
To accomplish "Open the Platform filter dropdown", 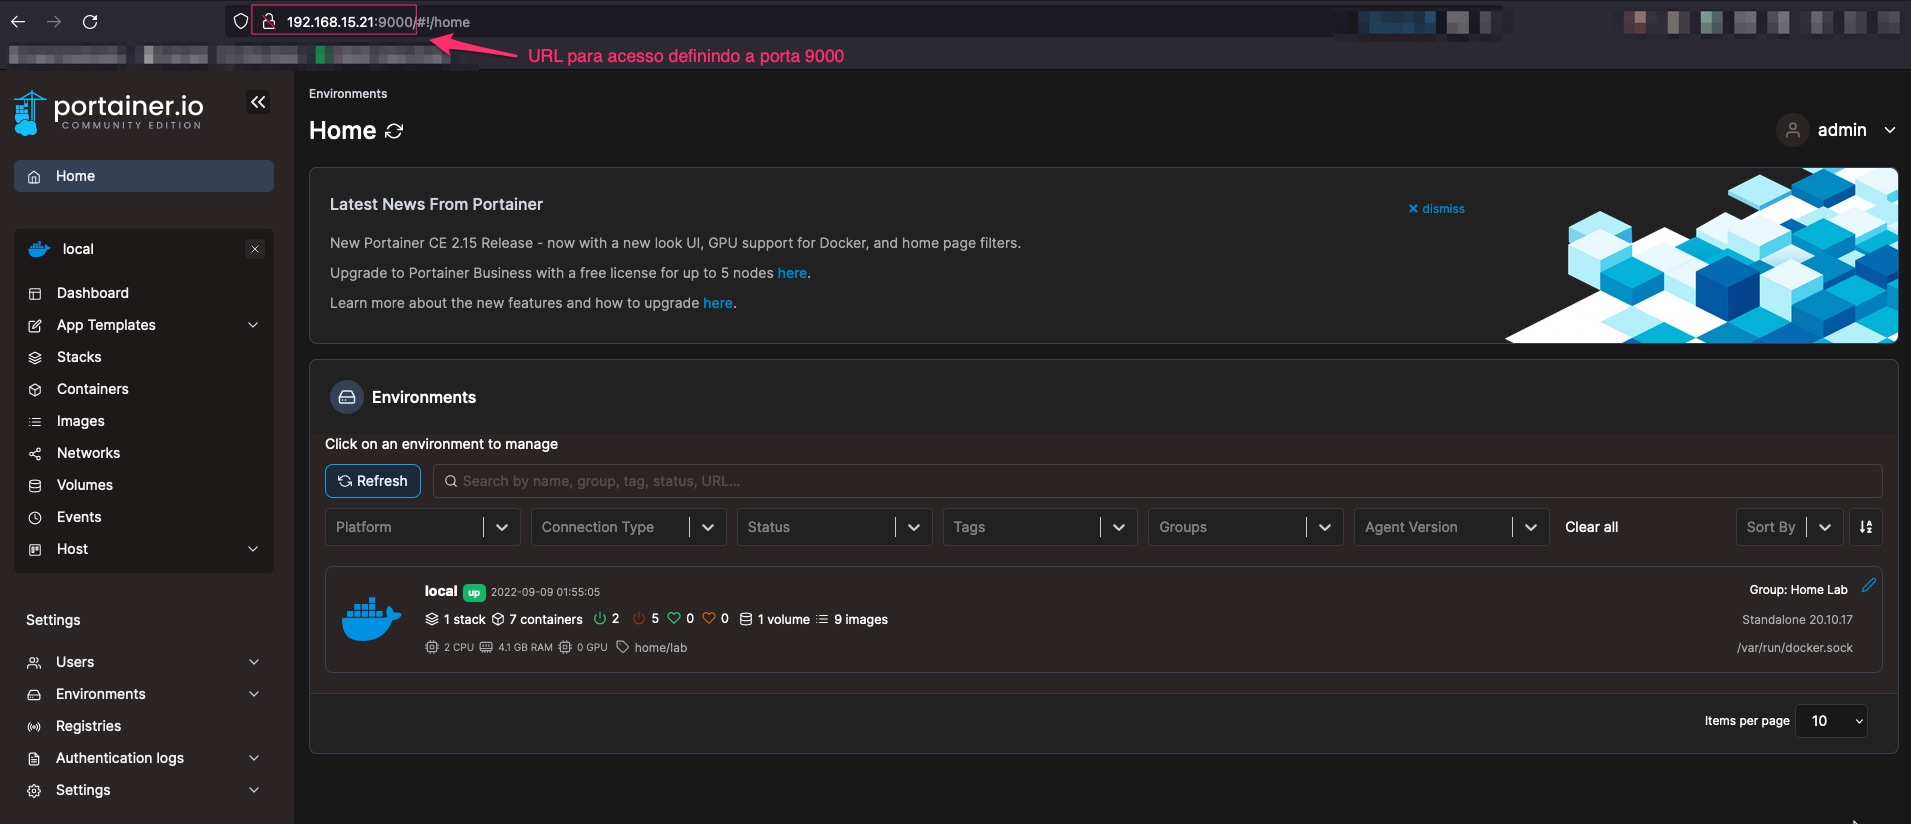I will click(x=422, y=527).
